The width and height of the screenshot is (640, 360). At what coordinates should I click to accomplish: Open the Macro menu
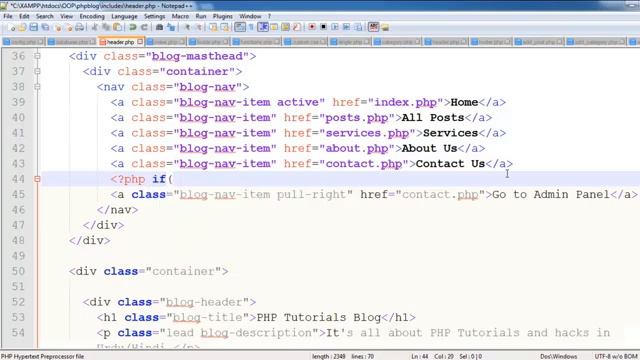(180, 16)
